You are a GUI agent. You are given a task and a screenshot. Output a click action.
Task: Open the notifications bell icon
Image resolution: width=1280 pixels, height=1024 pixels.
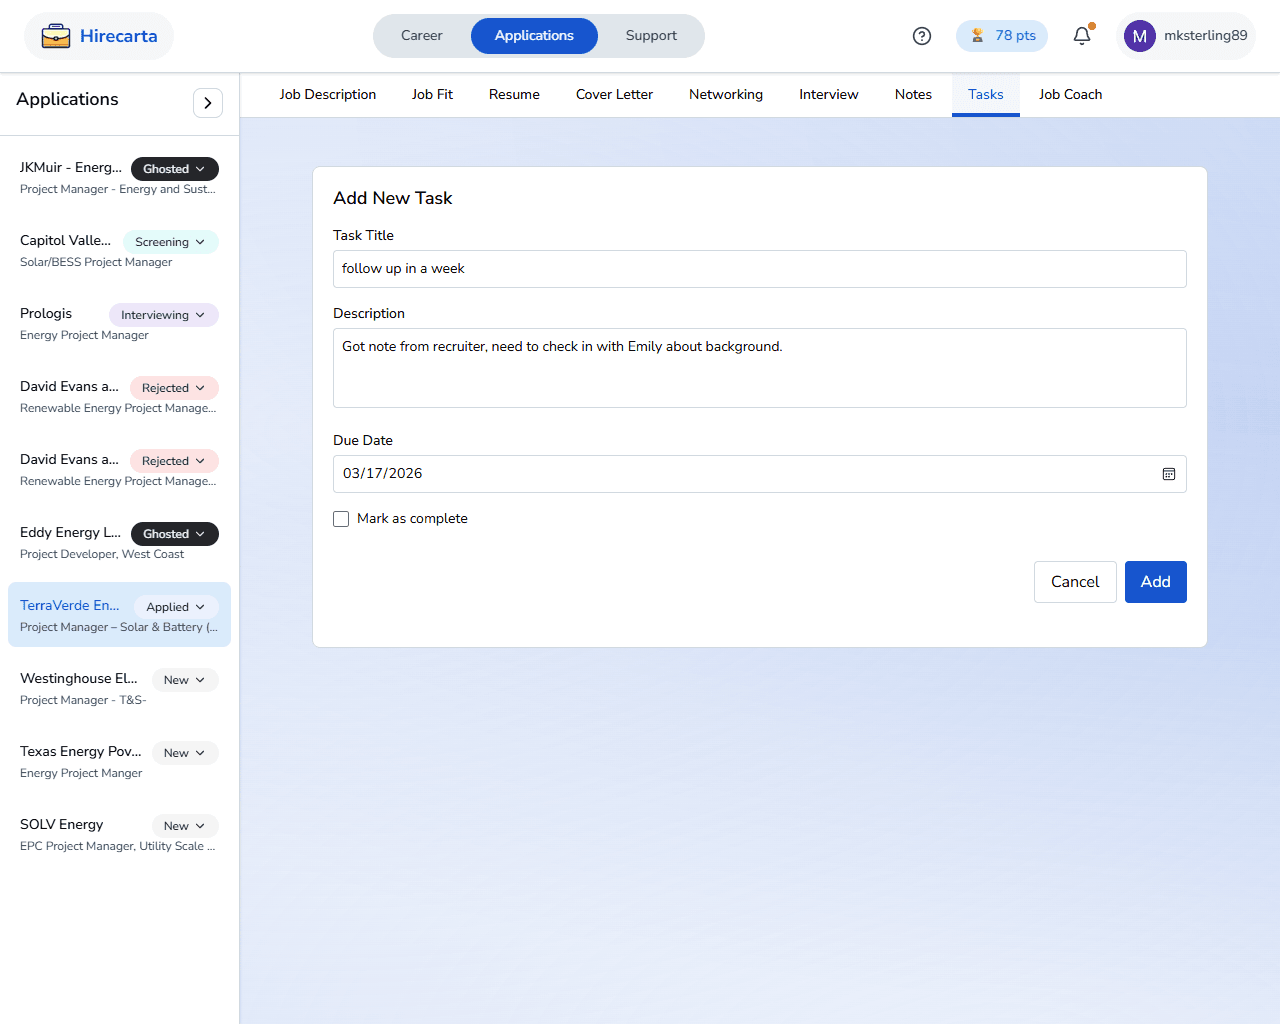pos(1082,36)
